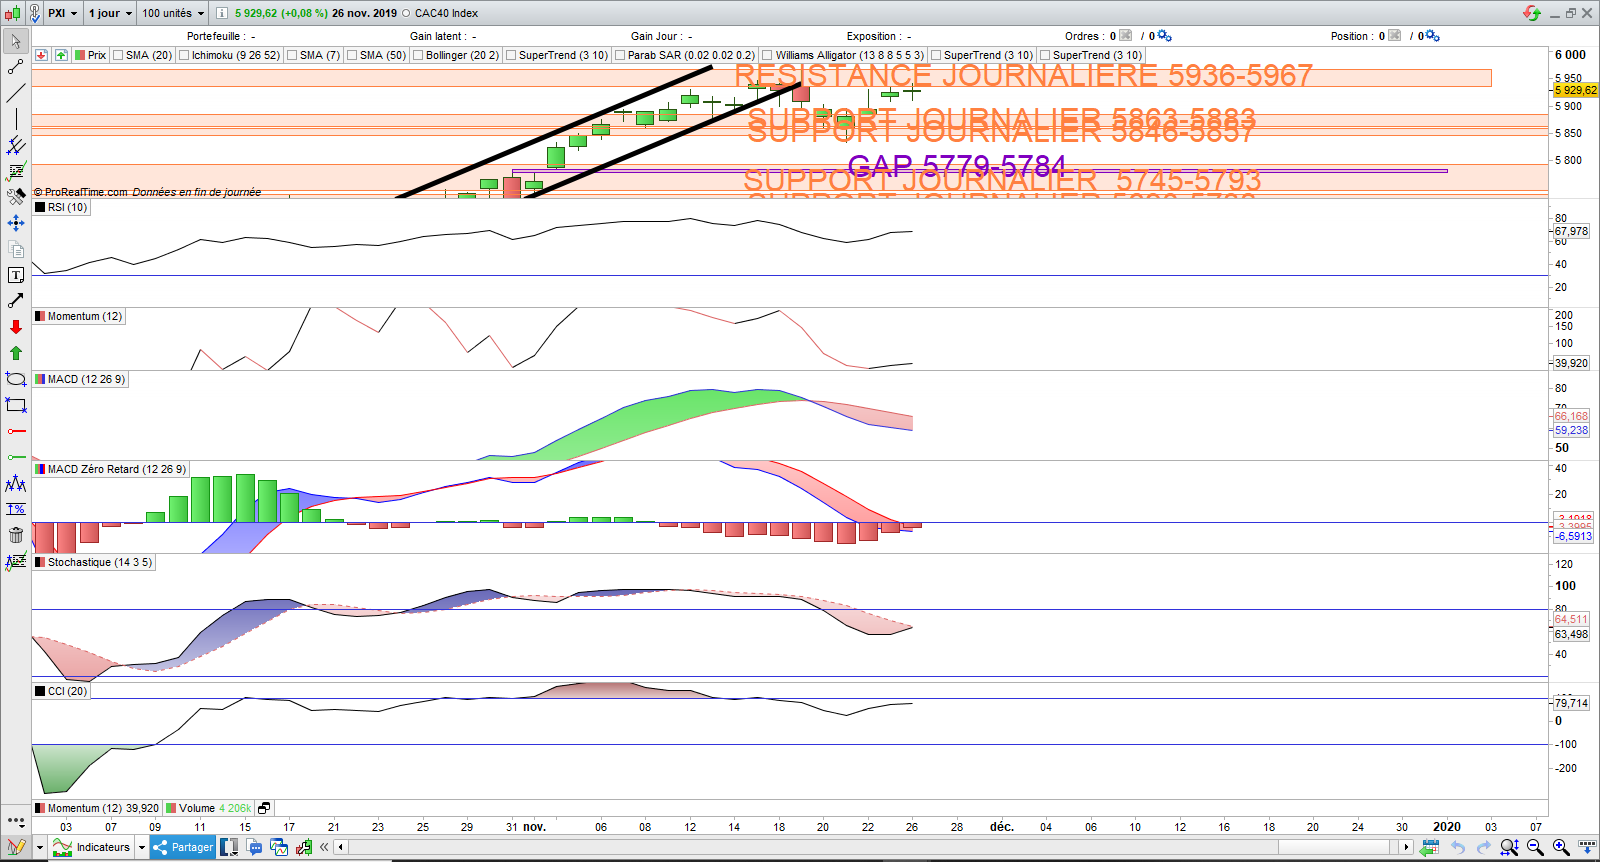Enable the Bollinger (20 2) checkbox
Viewport: 1600px width, 862px height.
pyautogui.click(x=418, y=55)
